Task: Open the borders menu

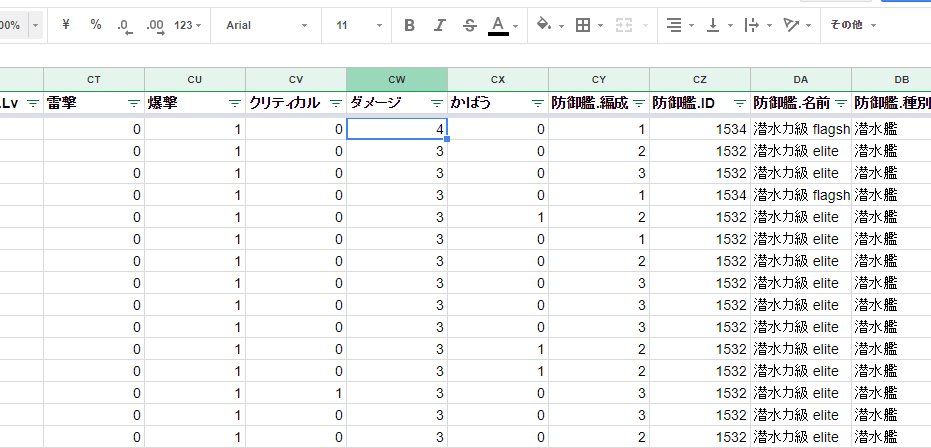Action: (x=588, y=25)
